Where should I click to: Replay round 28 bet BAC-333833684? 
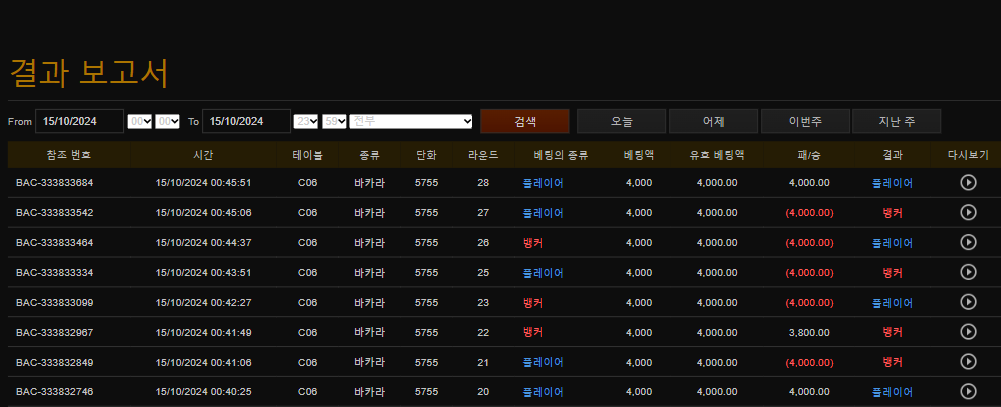[967, 182]
